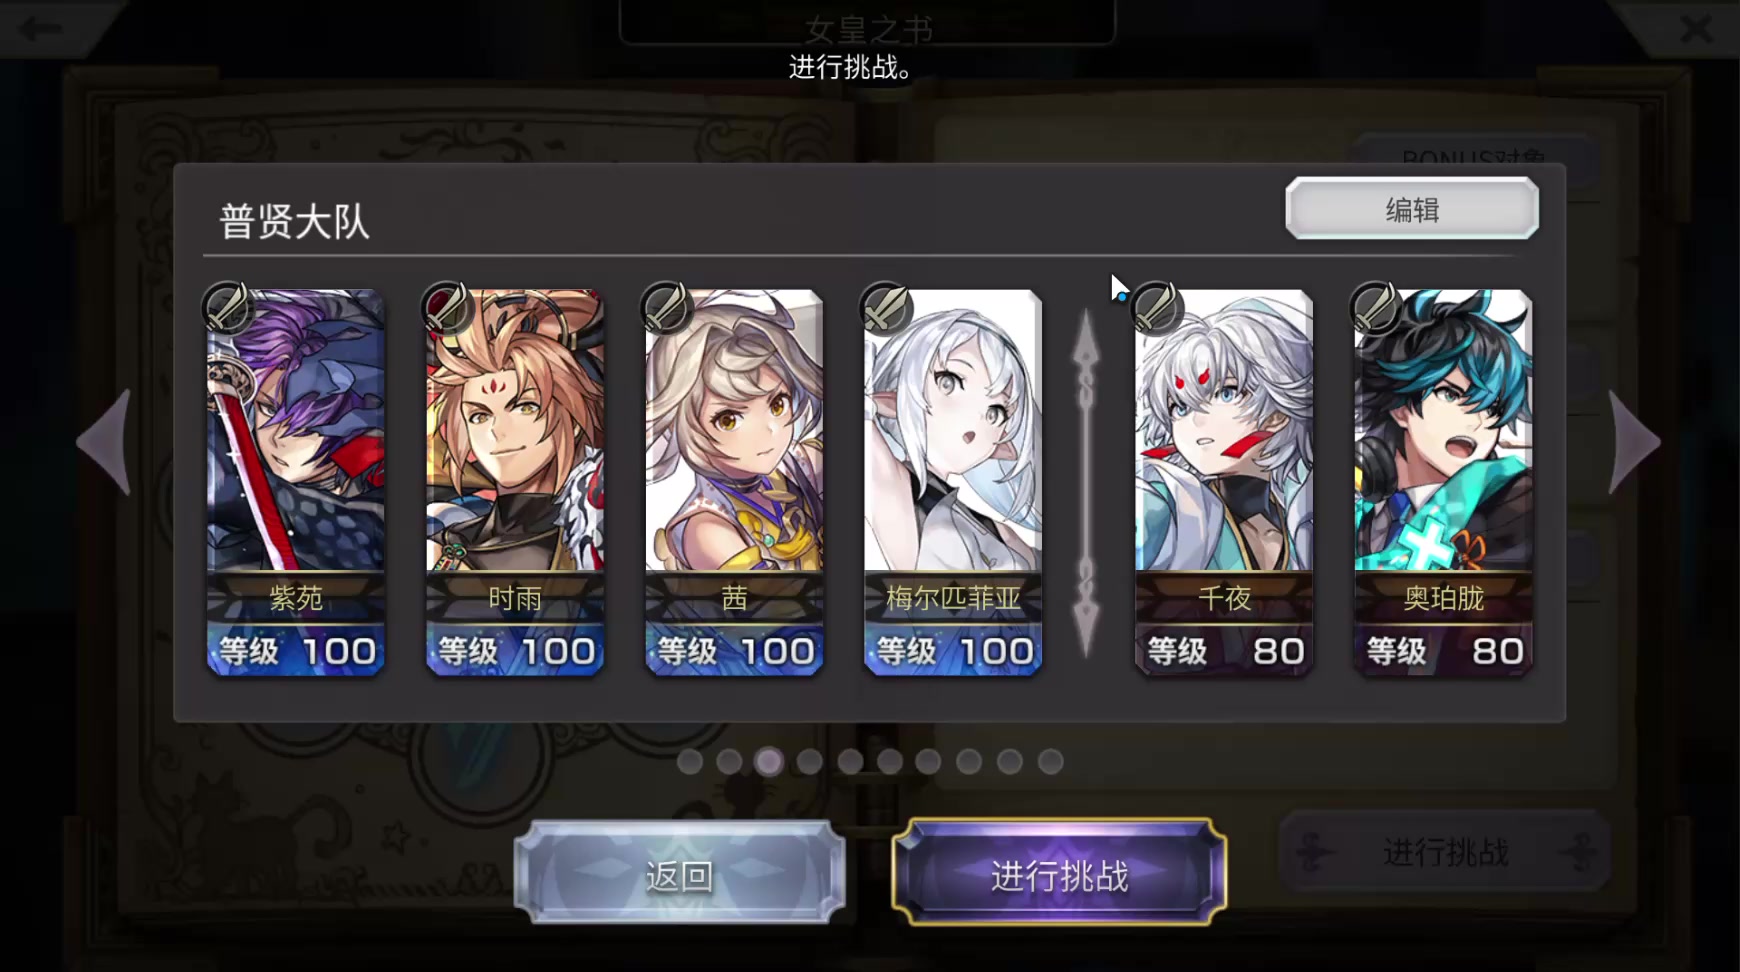Screen dimensions: 1740x972
Task: Click the sword icon on 茜's card
Action: (x=667, y=307)
